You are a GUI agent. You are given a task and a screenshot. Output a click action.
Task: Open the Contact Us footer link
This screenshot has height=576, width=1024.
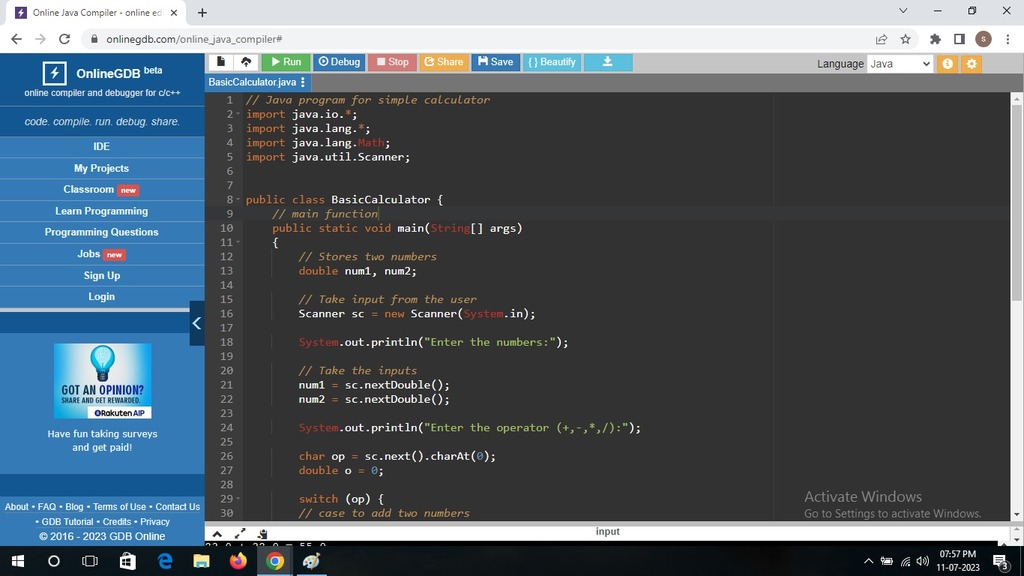coord(178,507)
